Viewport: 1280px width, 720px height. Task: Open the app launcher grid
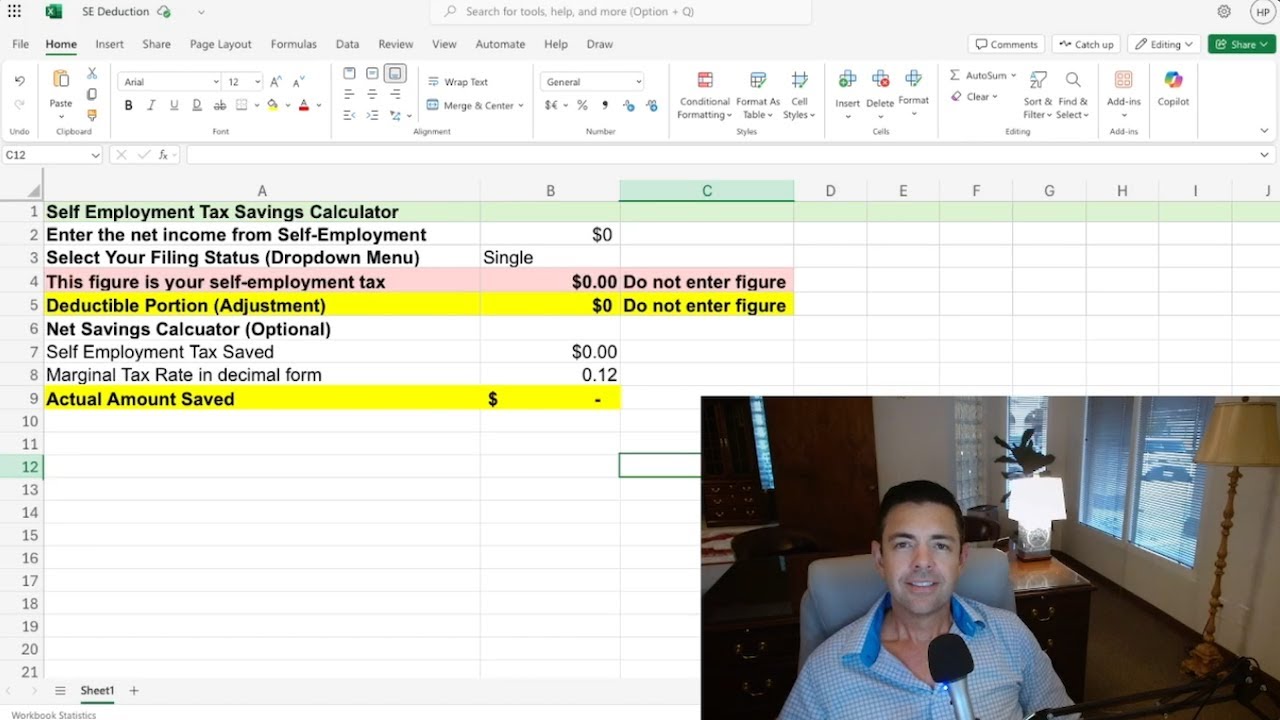click(14, 12)
